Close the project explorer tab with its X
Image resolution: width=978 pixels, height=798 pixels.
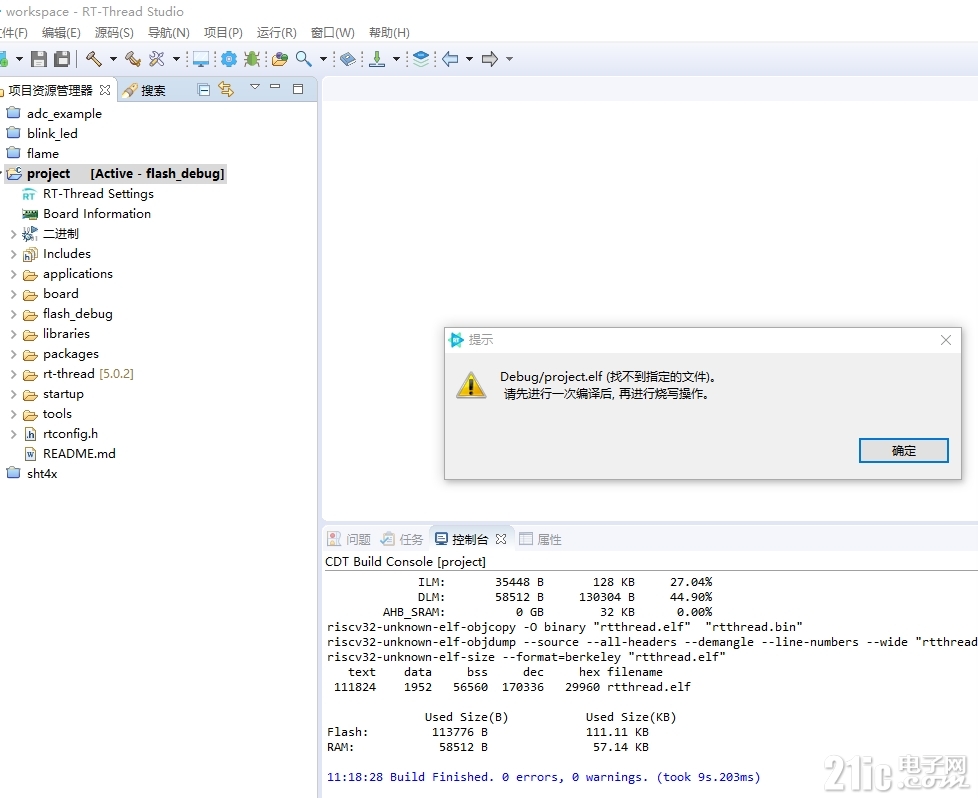[x=105, y=90]
